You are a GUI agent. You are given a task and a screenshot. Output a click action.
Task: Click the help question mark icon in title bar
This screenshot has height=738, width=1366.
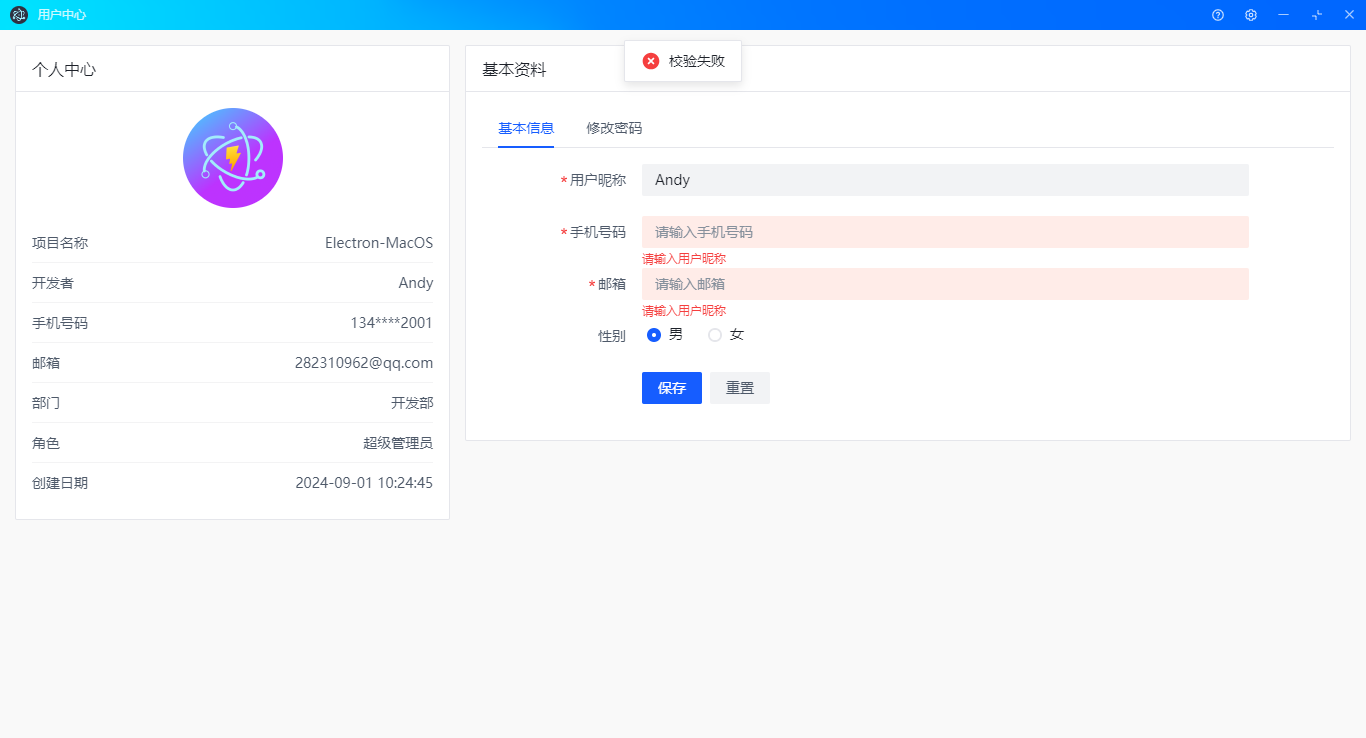(1217, 15)
